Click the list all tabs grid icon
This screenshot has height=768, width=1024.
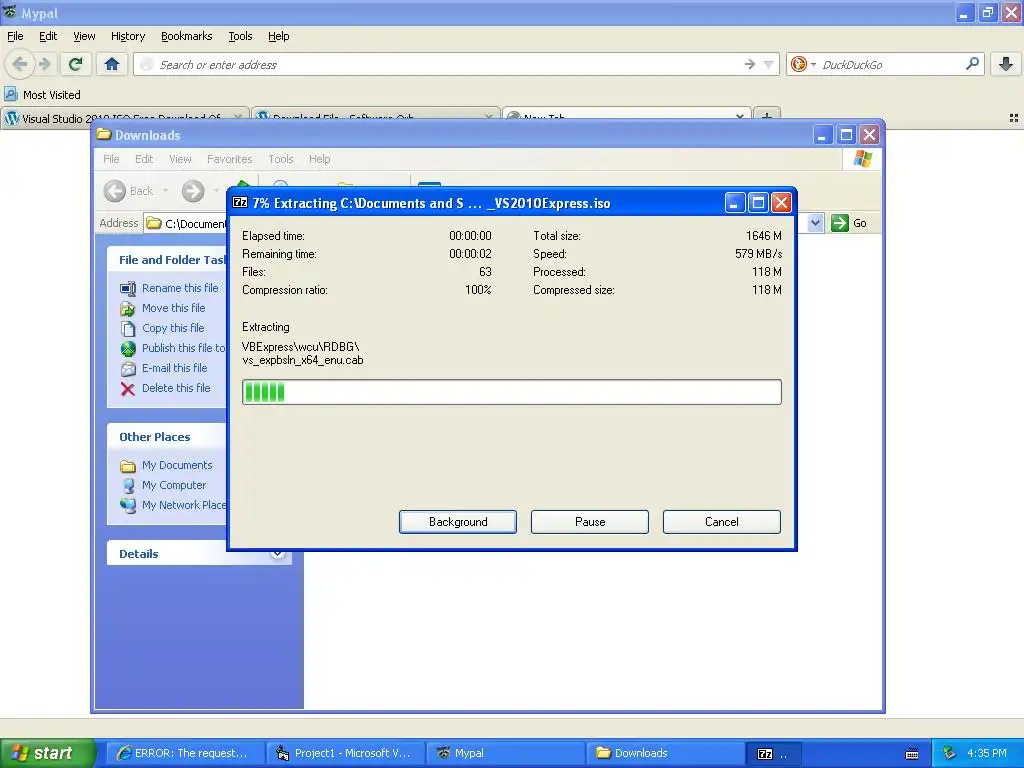pos(1014,118)
